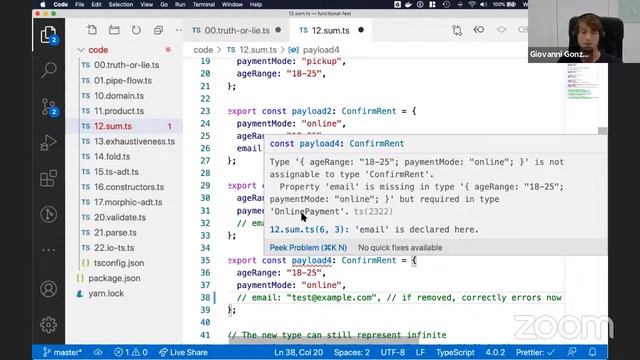Refresh the explorer file tree

[136, 30]
